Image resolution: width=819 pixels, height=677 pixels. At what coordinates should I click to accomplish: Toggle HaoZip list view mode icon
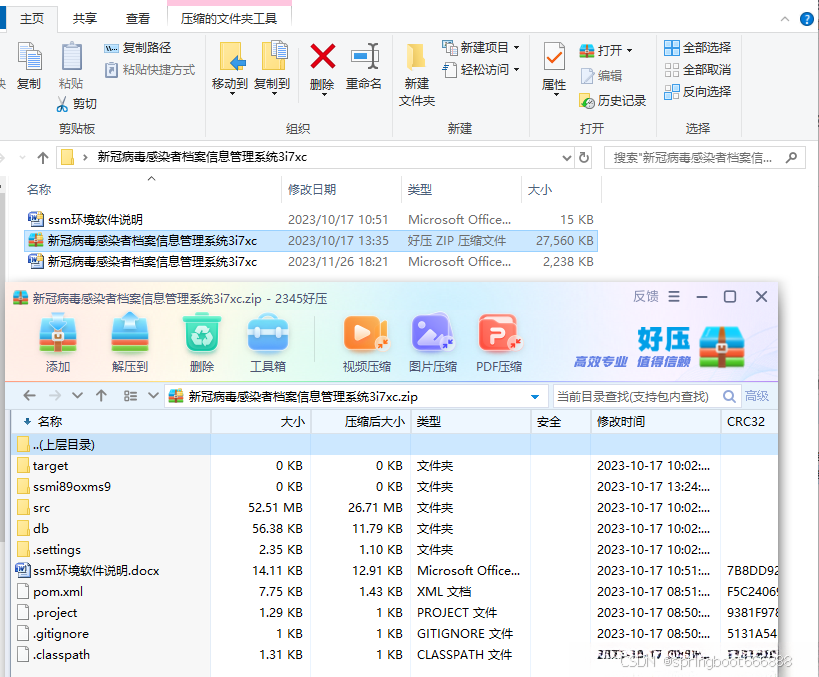(130, 396)
